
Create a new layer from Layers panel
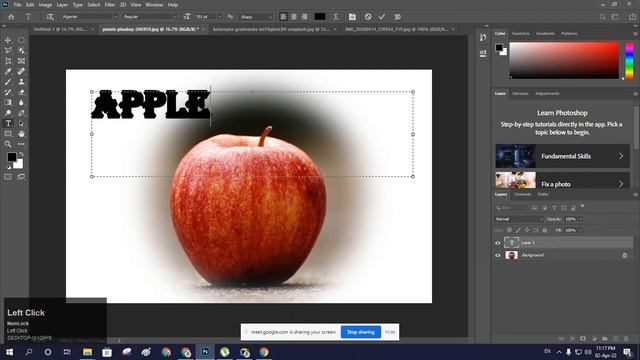click(x=616, y=339)
